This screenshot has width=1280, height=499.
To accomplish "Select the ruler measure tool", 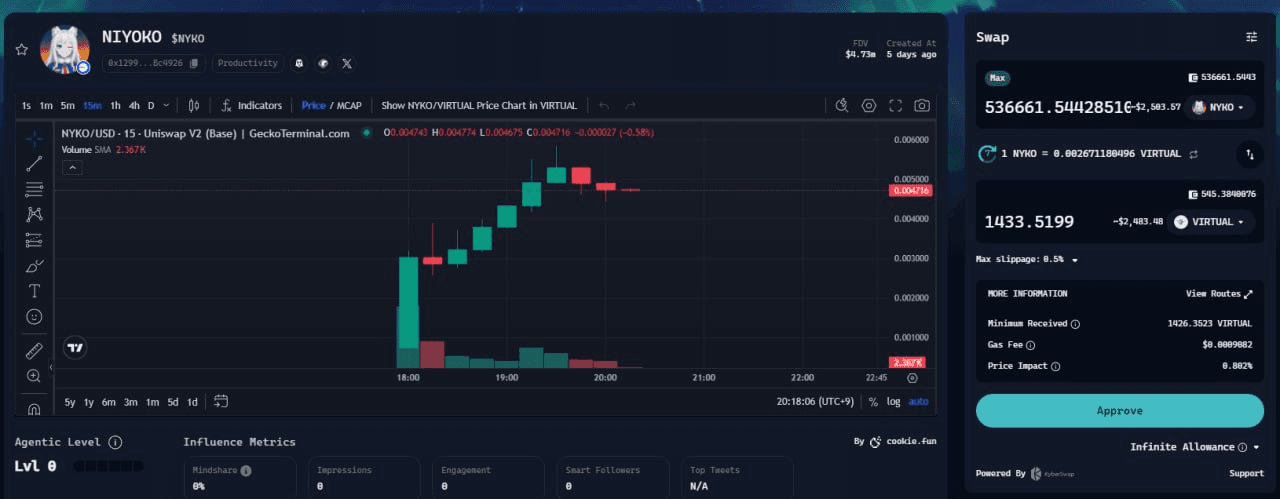I will tap(34, 350).
